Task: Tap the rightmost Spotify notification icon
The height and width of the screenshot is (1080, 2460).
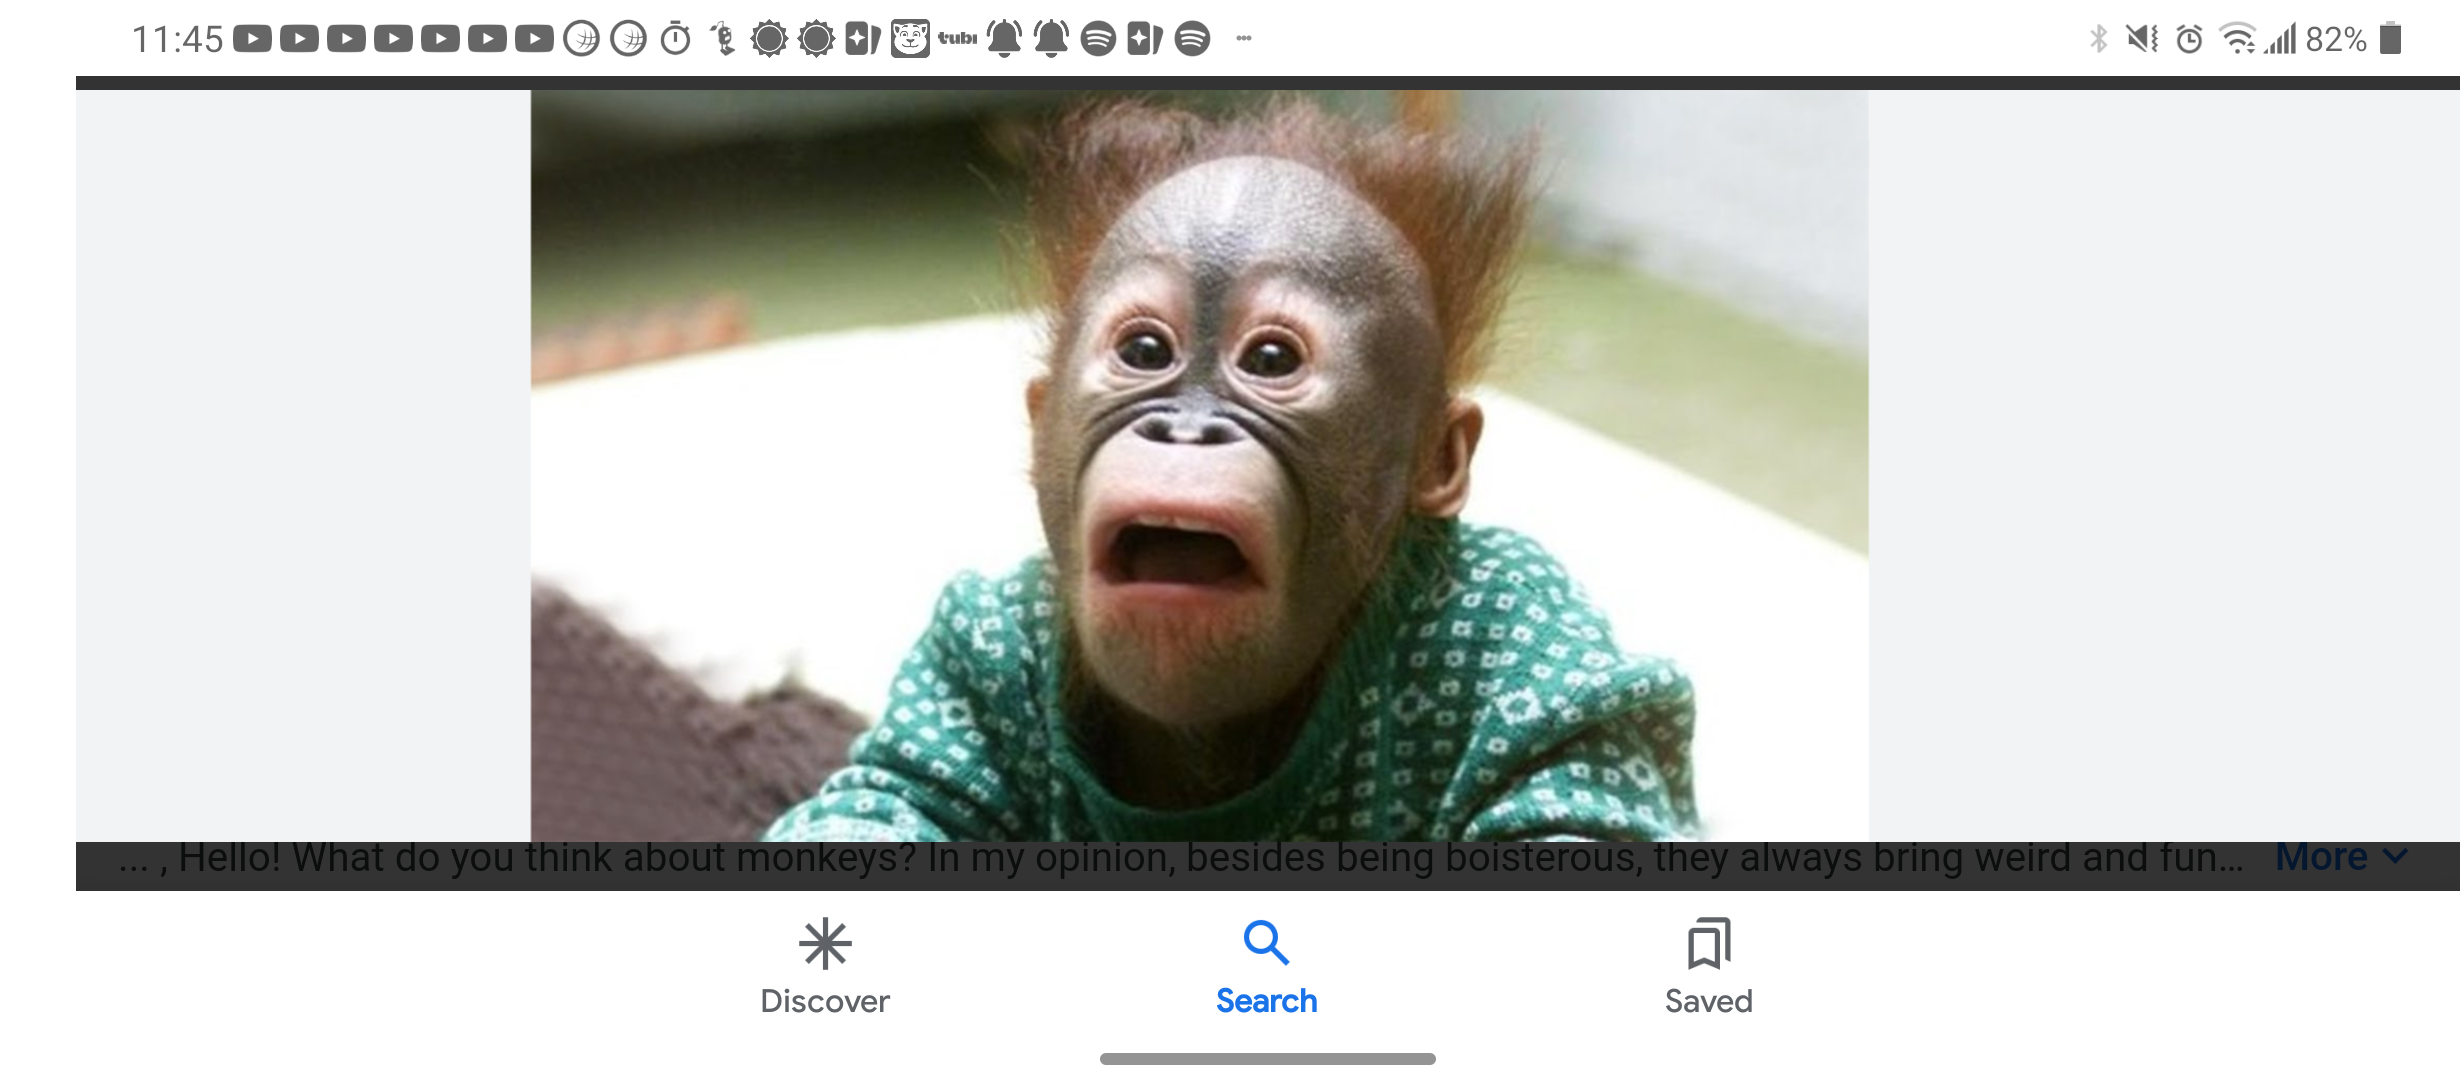Action: coord(1192,39)
